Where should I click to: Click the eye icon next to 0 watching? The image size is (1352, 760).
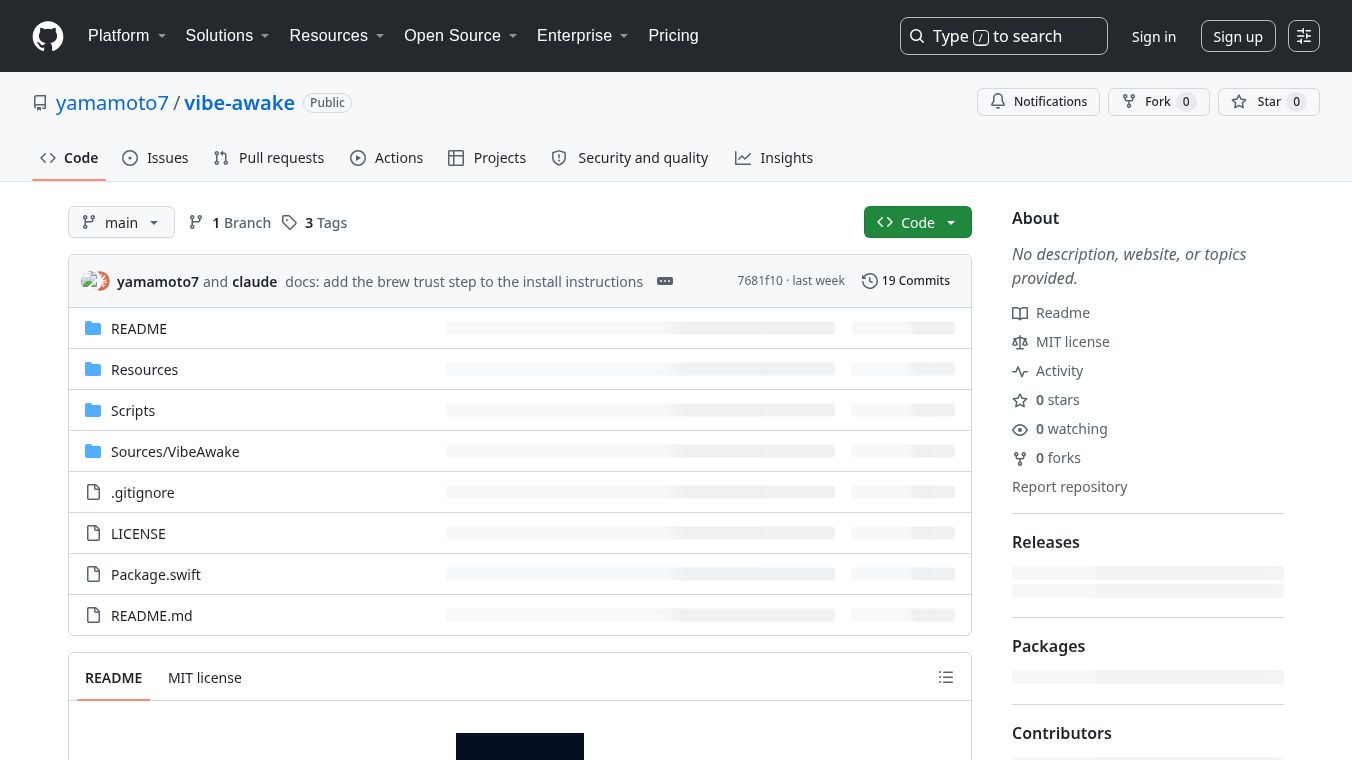[x=1020, y=429]
